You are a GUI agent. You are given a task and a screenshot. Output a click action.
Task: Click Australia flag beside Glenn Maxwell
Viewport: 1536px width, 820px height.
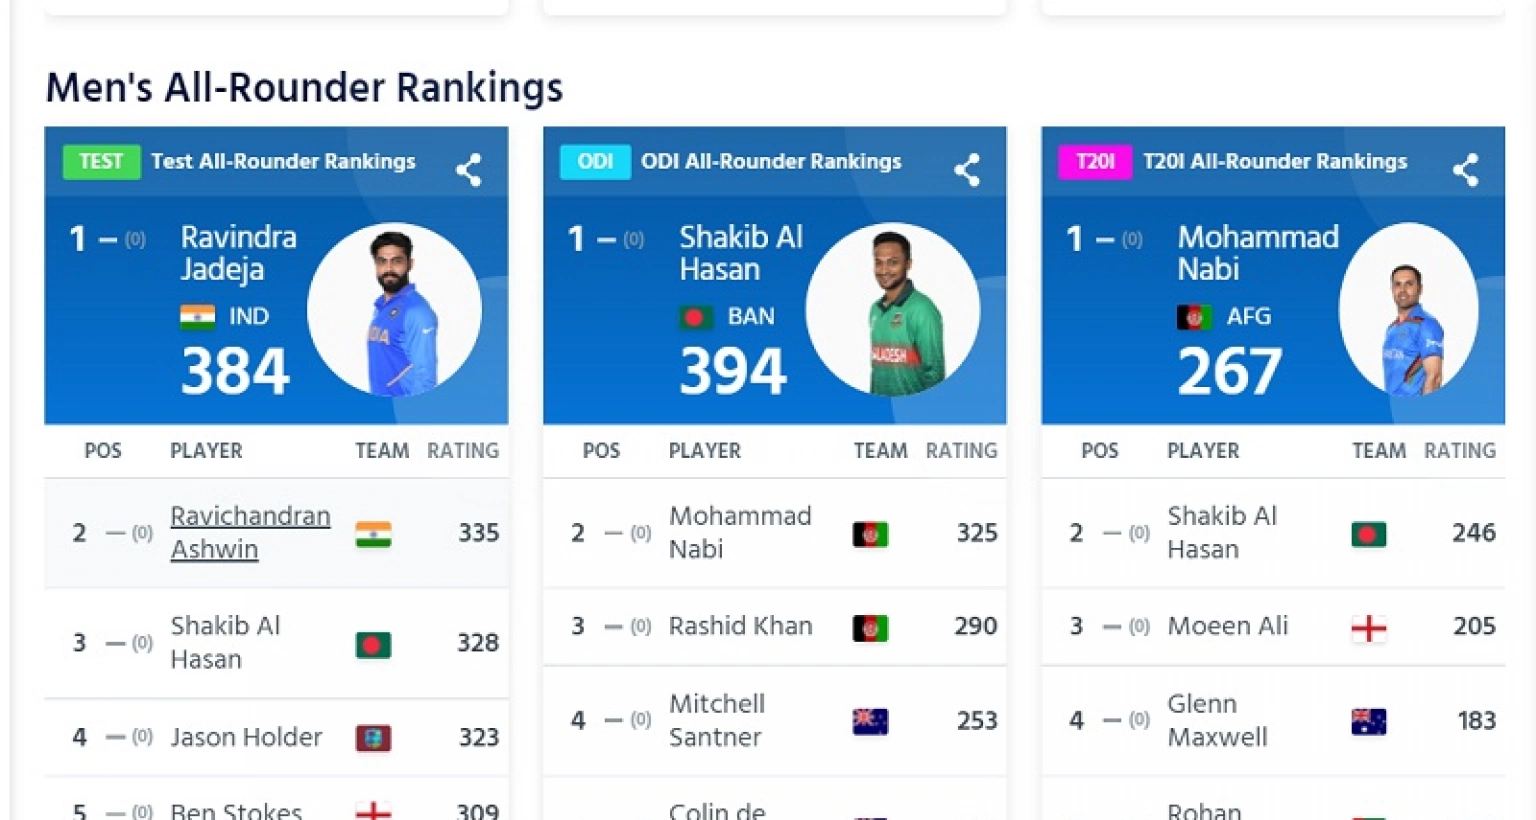[x=1368, y=722]
